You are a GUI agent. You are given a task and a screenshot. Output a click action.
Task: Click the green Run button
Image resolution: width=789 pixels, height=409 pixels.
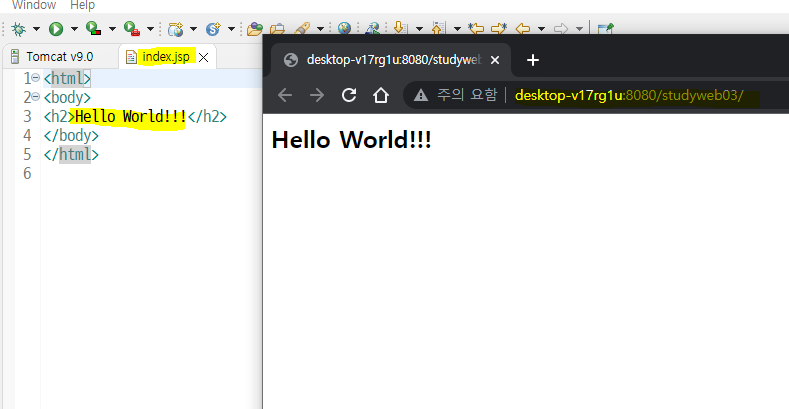[56, 29]
